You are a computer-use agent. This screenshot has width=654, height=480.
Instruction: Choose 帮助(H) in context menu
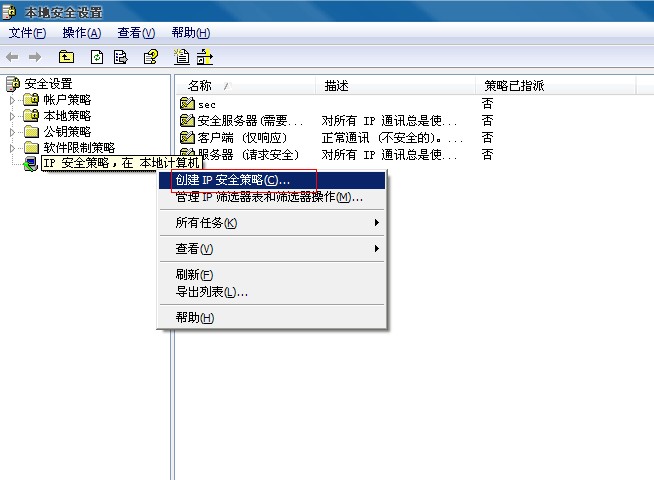(272, 318)
